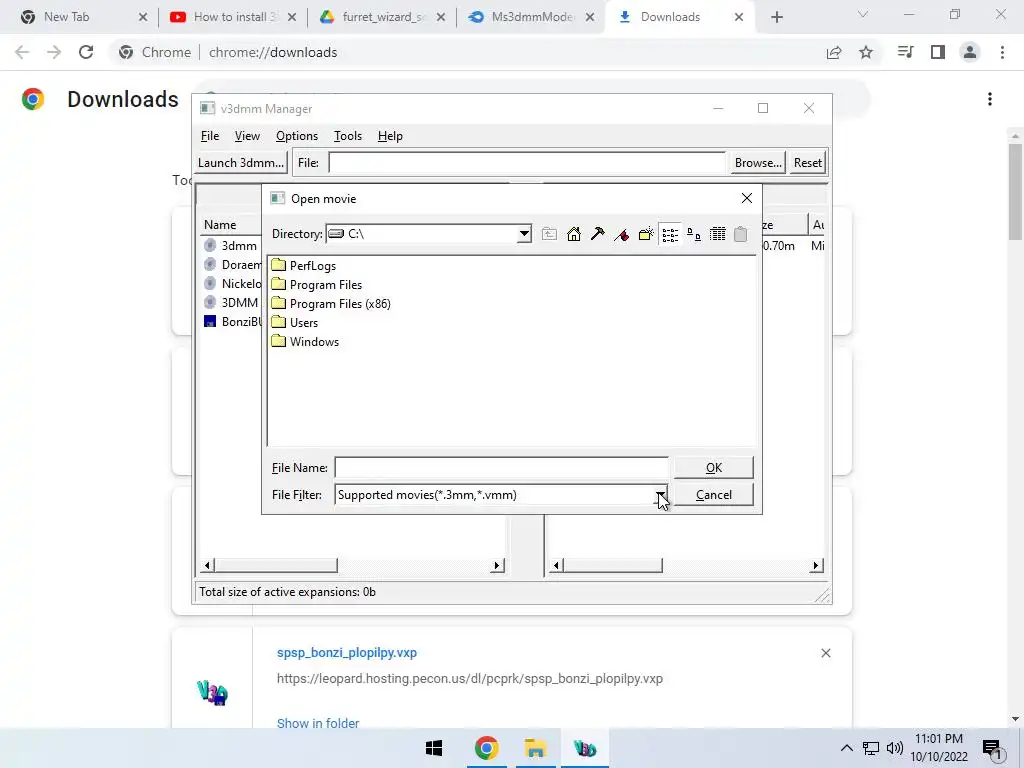
Task: Bookmark this page with the star icon
Action: [x=866, y=52]
